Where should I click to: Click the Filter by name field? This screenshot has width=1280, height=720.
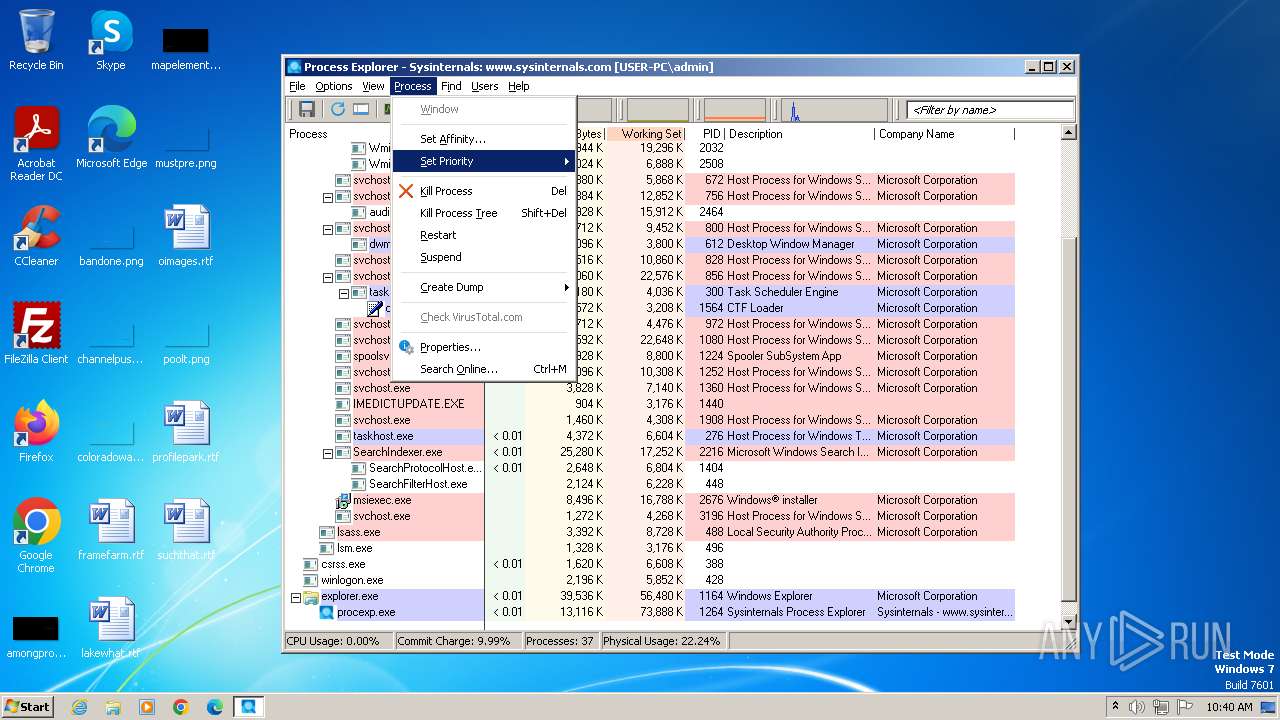990,110
